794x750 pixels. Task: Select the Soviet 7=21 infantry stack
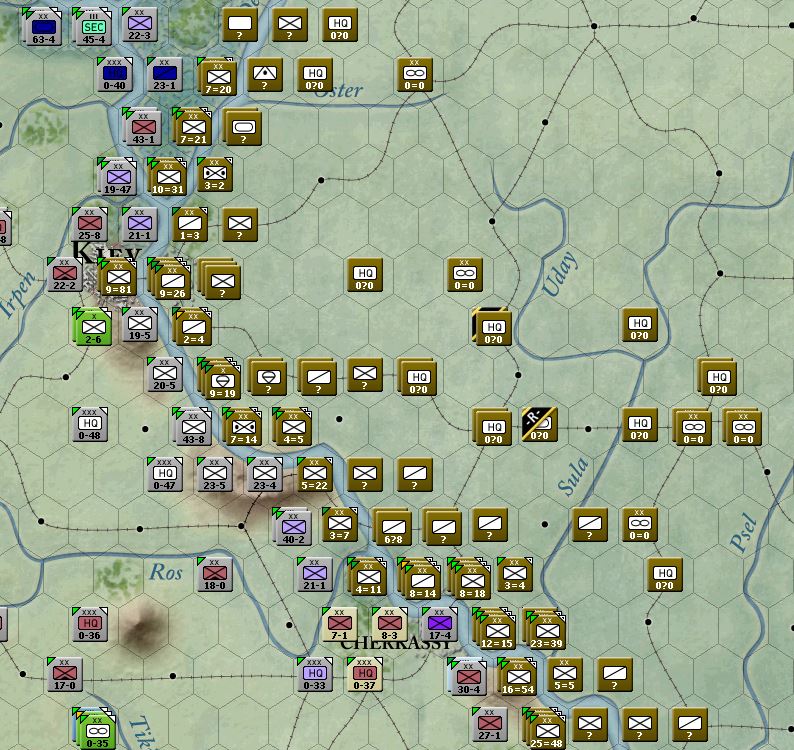pyautogui.click(x=193, y=127)
